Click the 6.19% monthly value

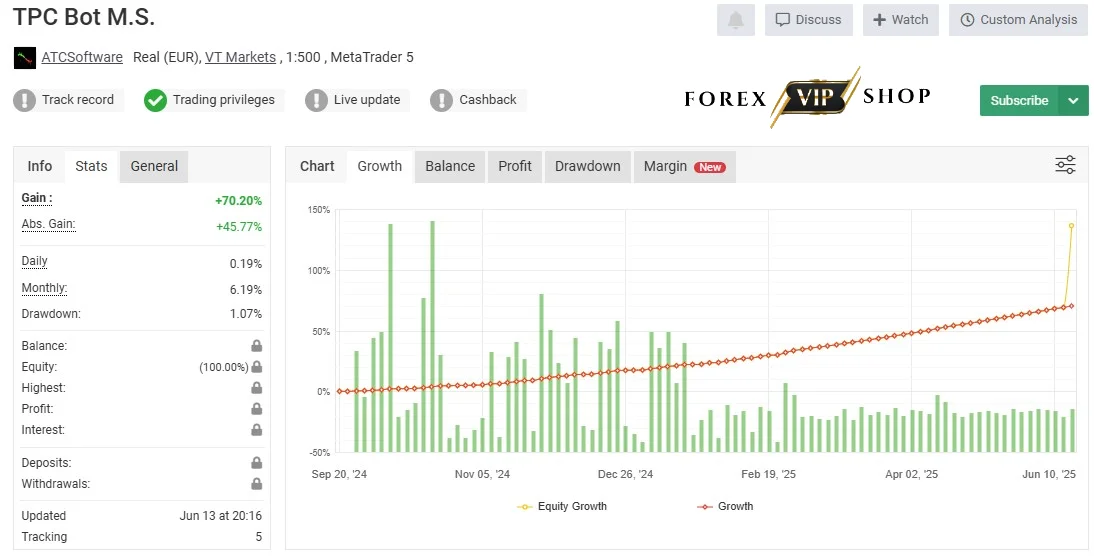pyautogui.click(x=246, y=290)
